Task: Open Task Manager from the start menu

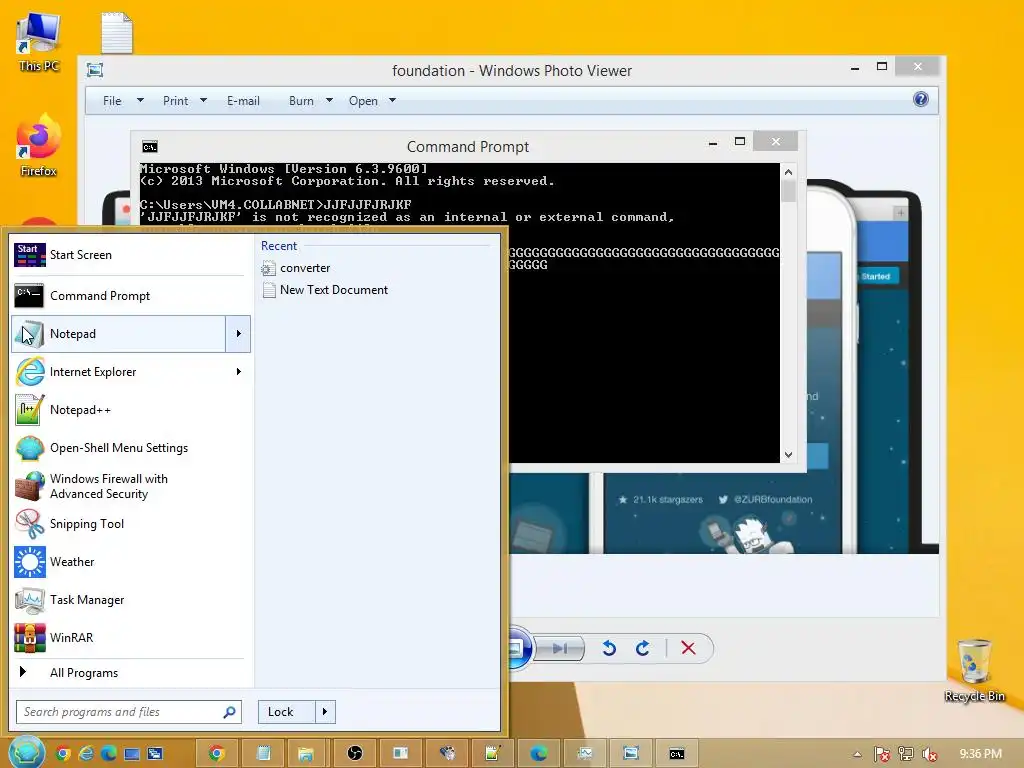Action: (129, 600)
